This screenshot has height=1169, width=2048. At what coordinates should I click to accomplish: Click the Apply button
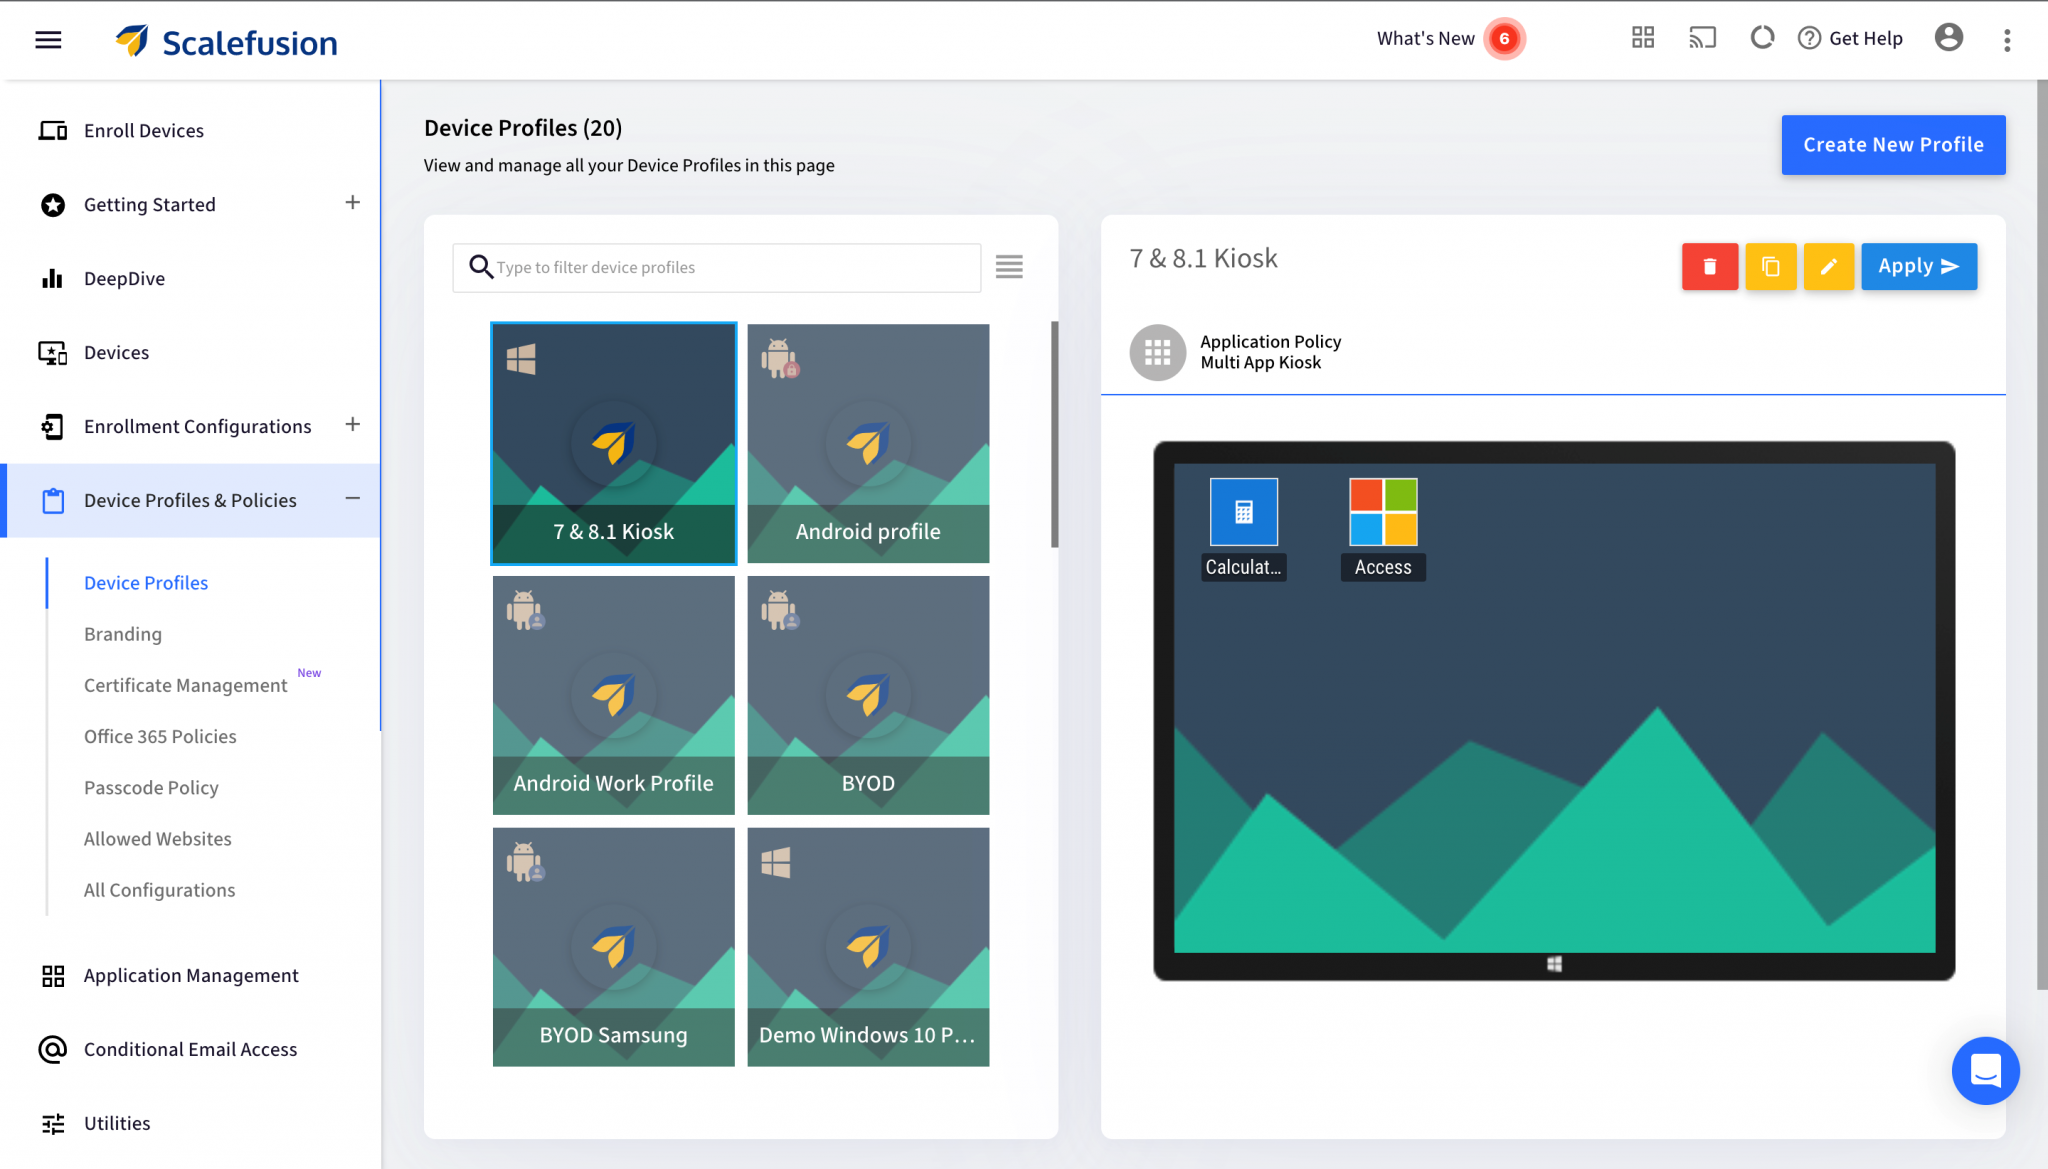[x=1918, y=266]
